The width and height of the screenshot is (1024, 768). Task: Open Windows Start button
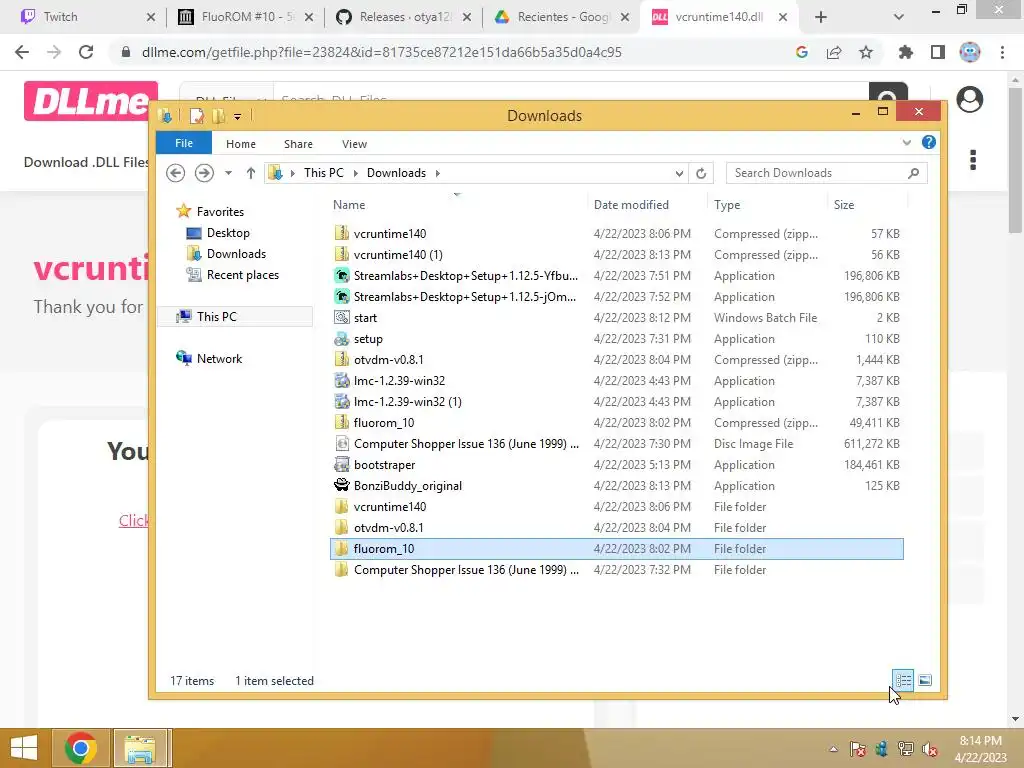click(24, 748)
